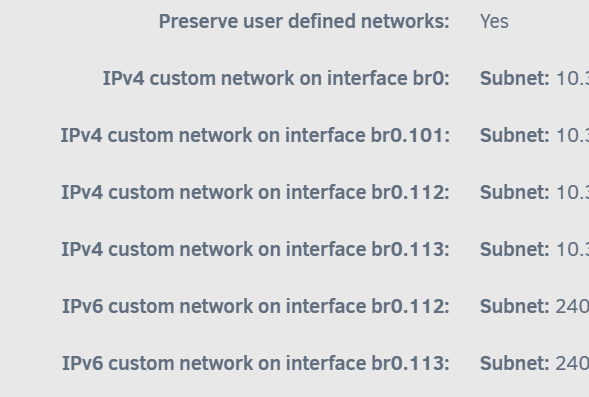This screenshot has height=397, width=589.
Task: Select the subnet address value for br0
Action: [x=572, y=78]
